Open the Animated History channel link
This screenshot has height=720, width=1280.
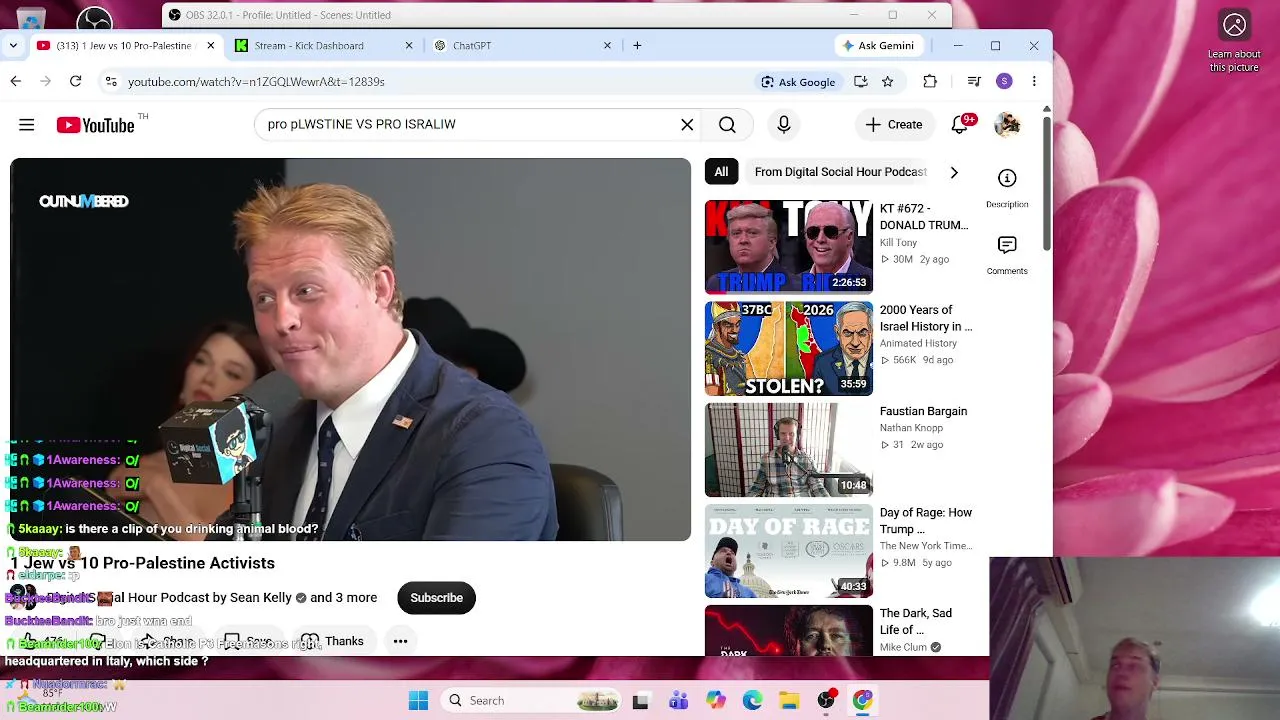pos(918,343)
